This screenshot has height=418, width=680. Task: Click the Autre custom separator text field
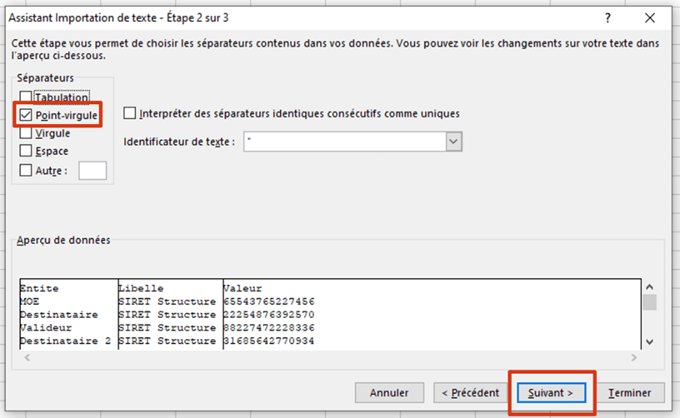92,170
